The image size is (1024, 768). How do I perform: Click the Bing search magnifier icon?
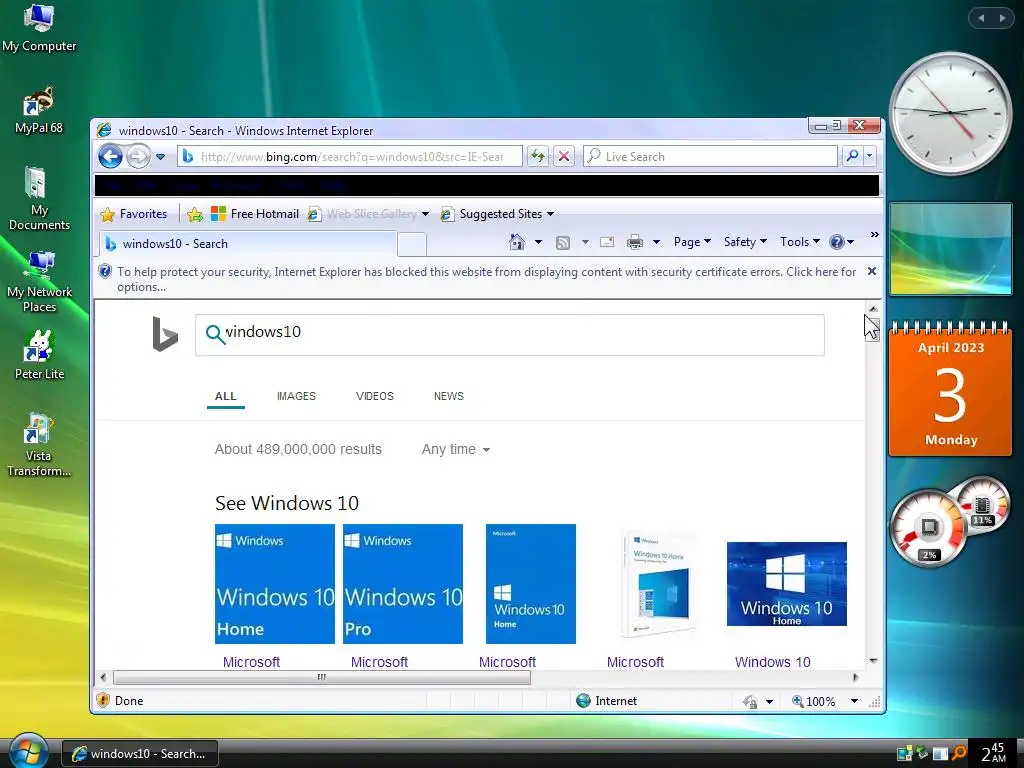click(215, 334)
